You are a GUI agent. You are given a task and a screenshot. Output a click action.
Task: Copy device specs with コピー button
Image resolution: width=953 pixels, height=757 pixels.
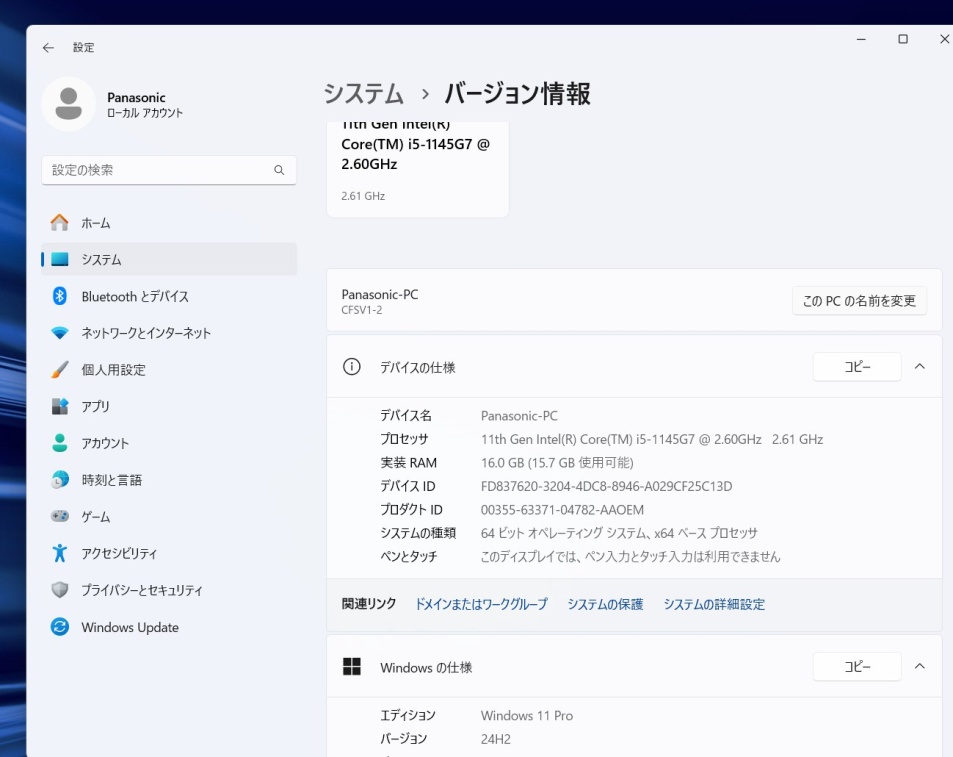click(x=857, y=366)
